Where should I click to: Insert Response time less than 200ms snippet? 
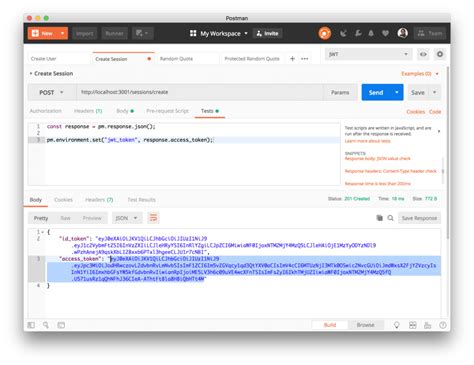click(377, 184)
